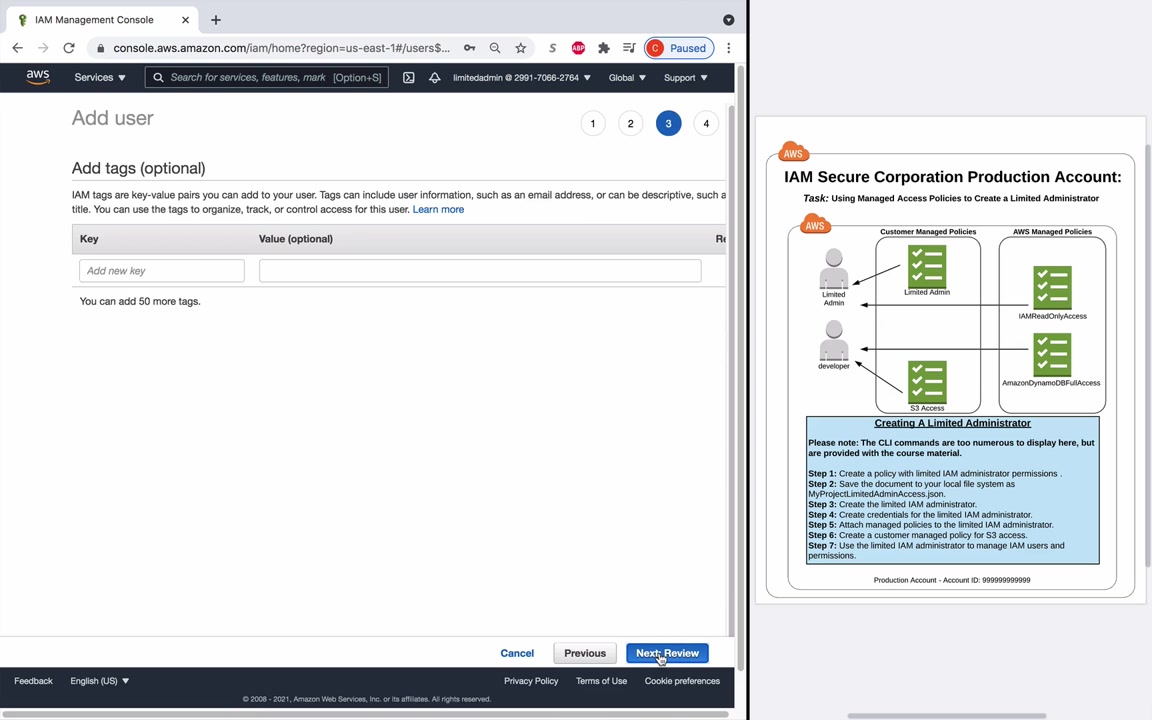Click the Limited Admin policy icon in diagram
The image size is (1152, 720).
coord(927,266)
